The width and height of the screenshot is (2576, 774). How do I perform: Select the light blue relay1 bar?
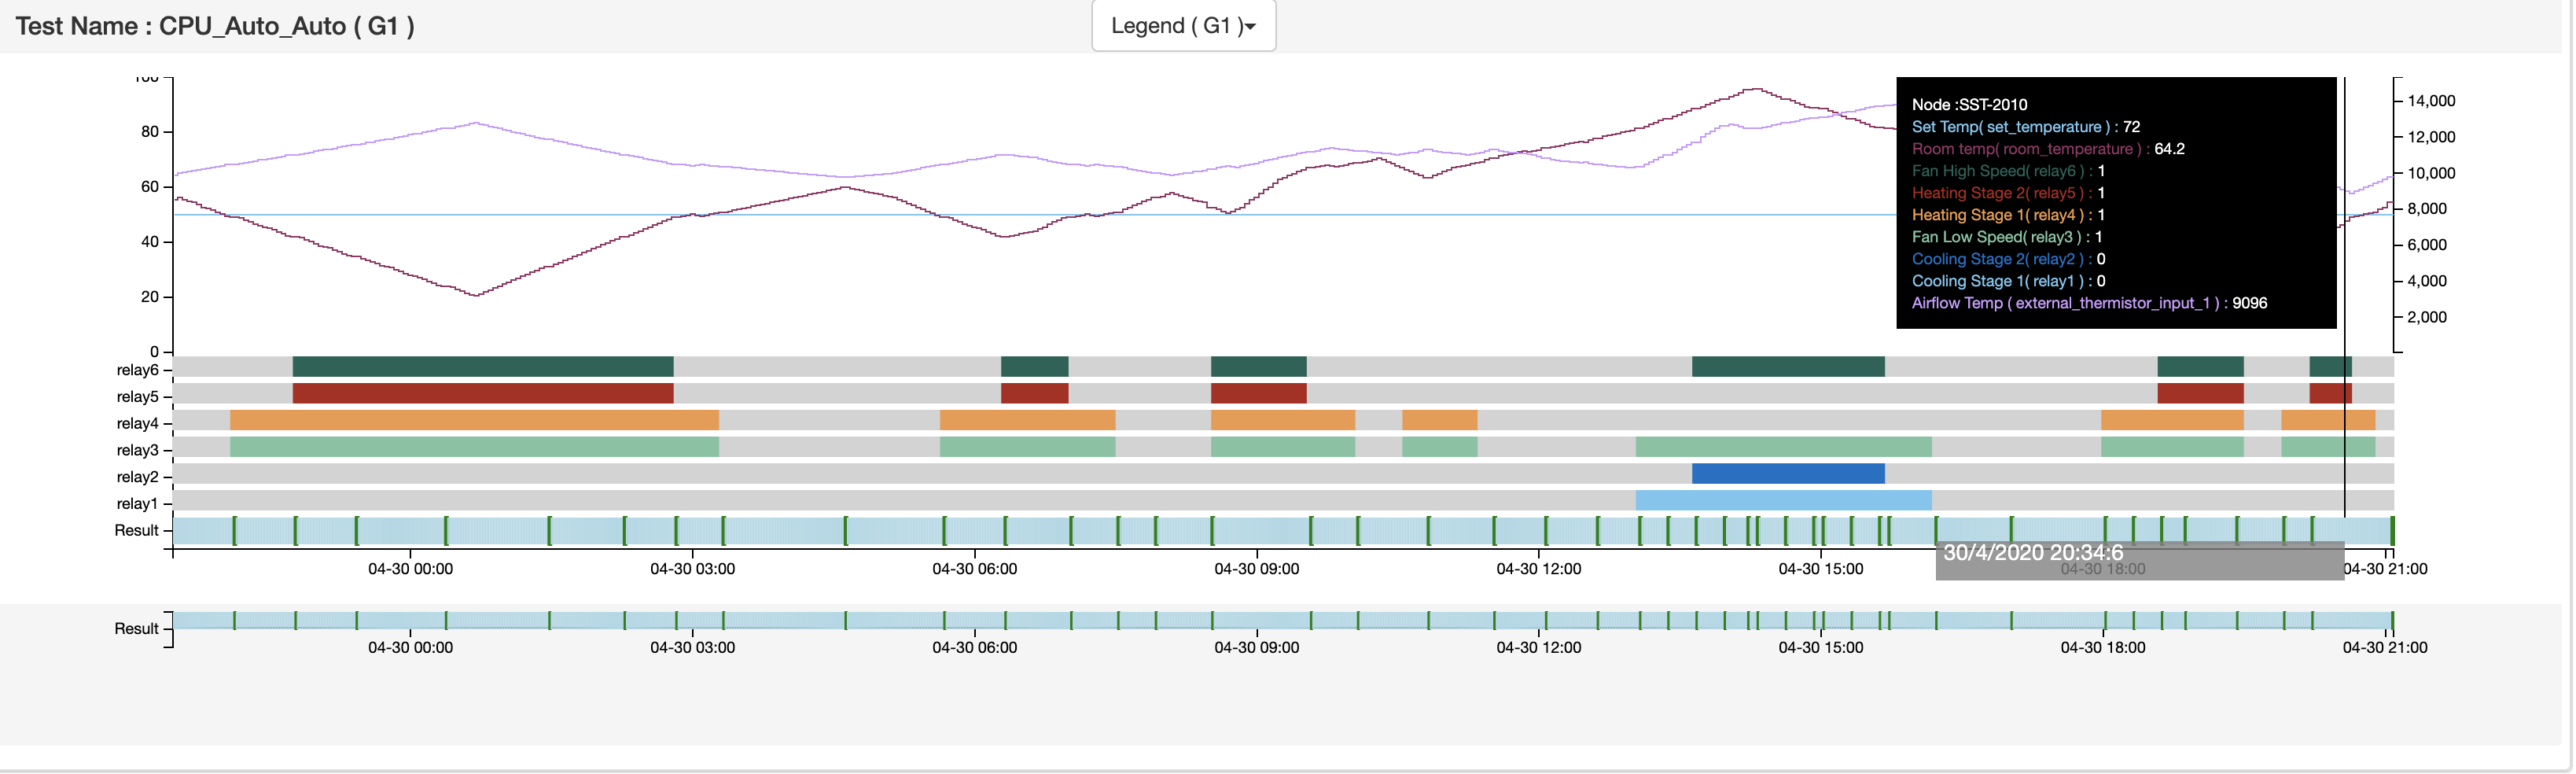pos(1782,501)
